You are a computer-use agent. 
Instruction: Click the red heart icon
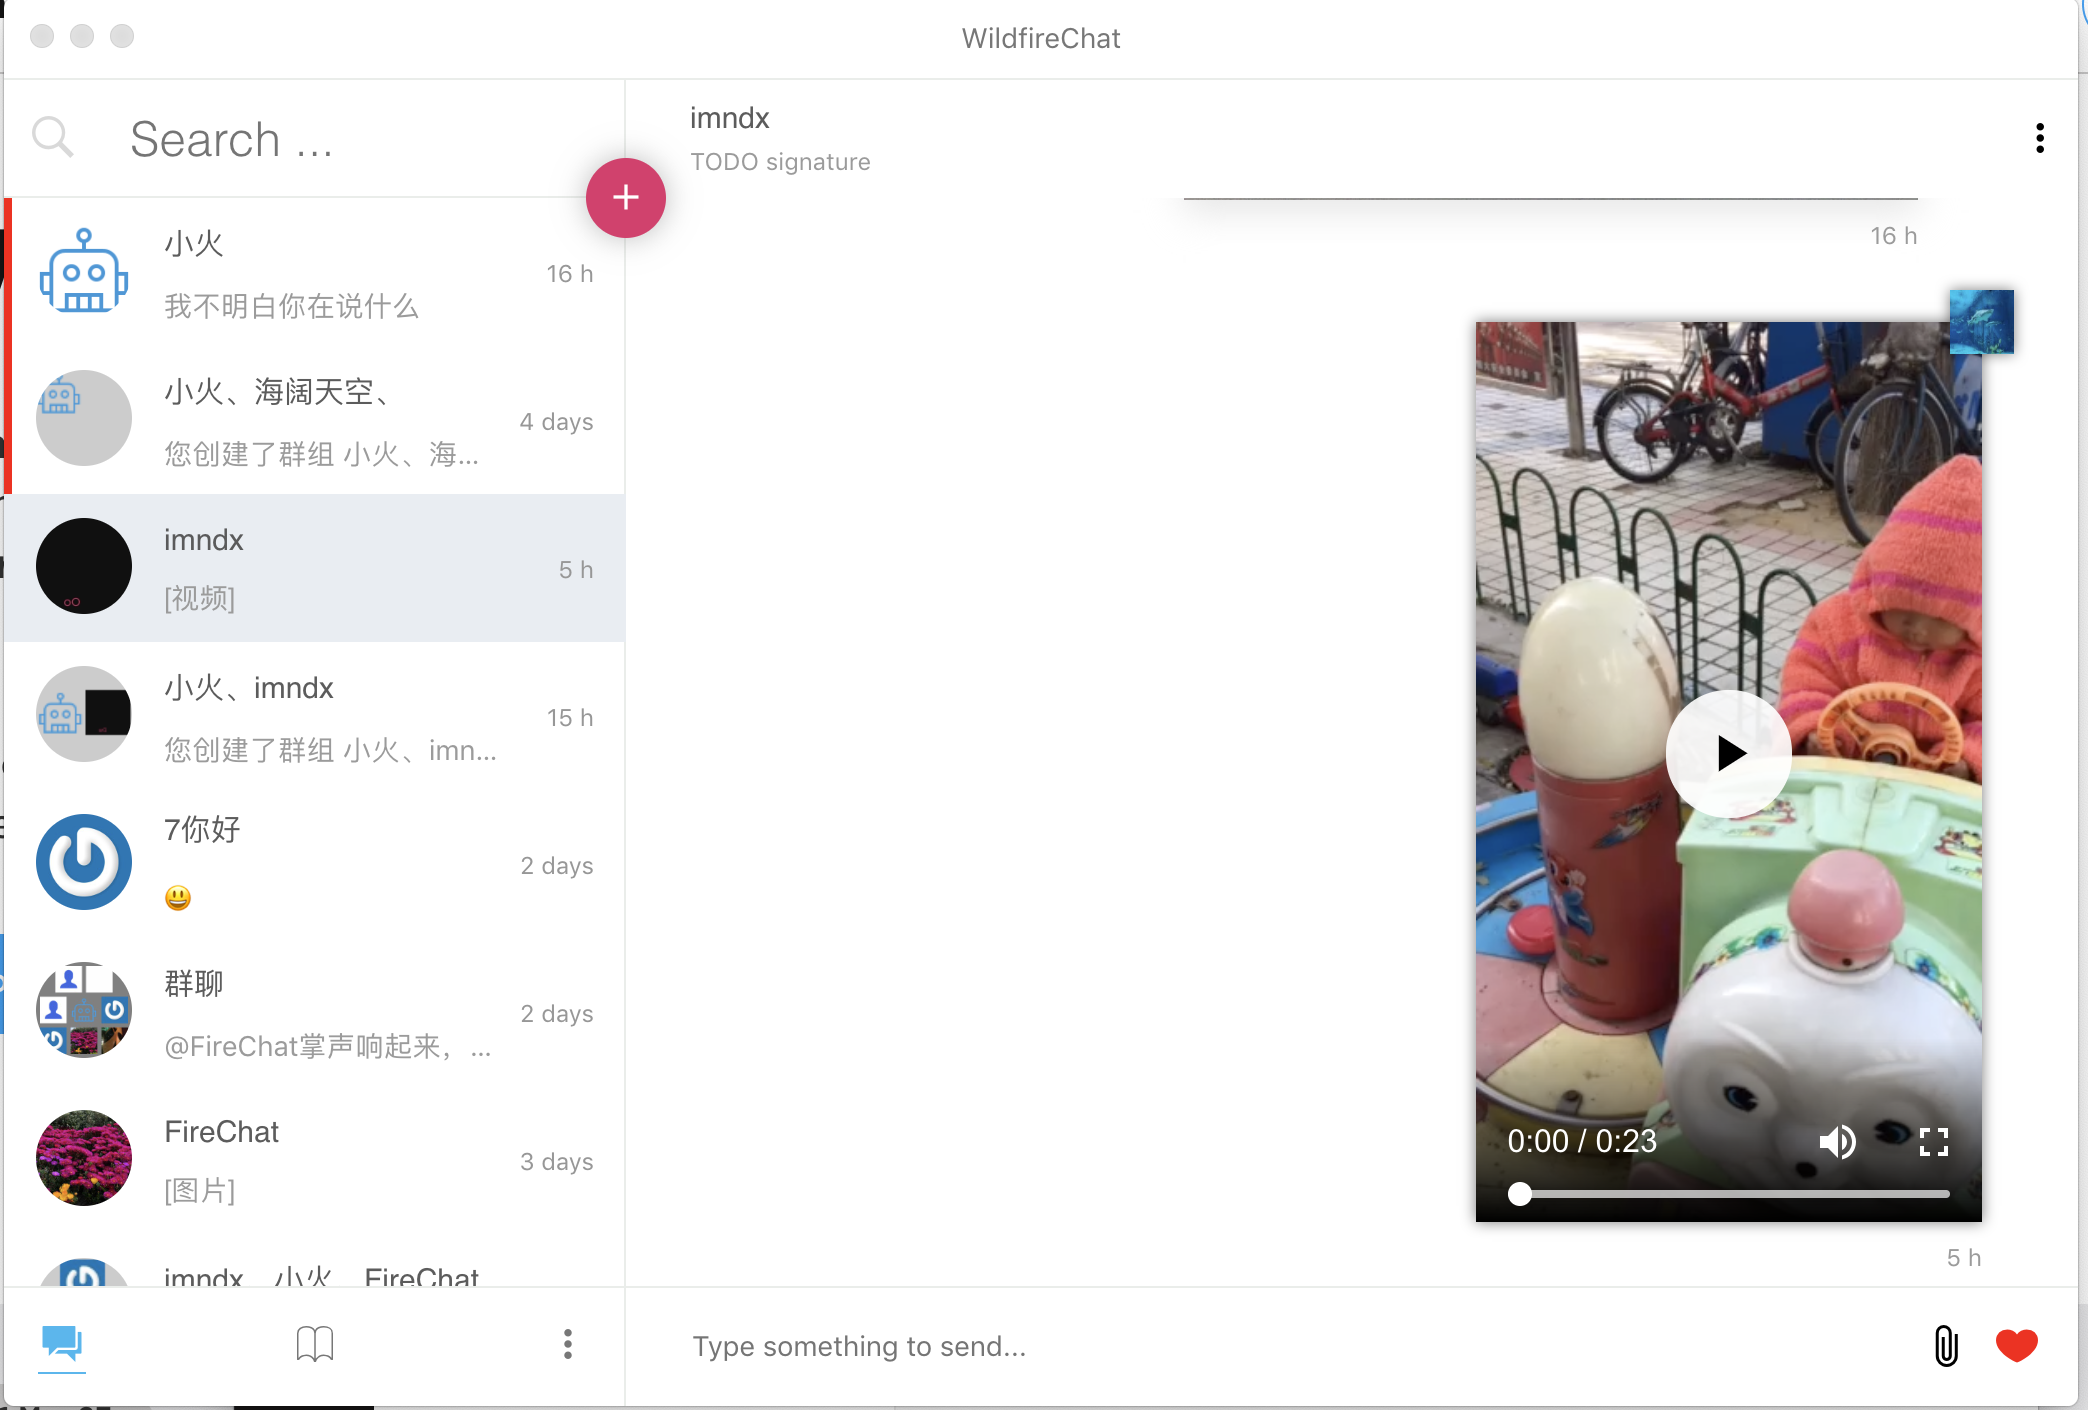click(x=2016, y=1345)
